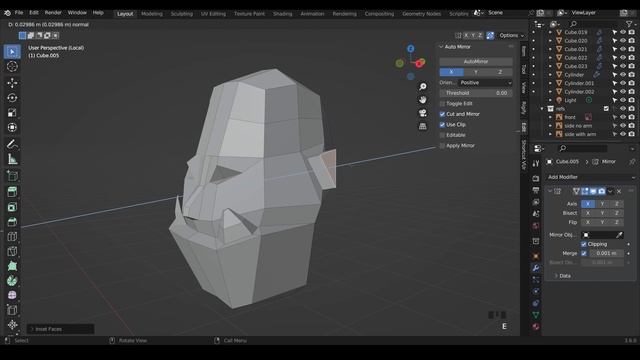Adjust the Threshold slider field
640x360 pixels.
[x=476, y=93]
